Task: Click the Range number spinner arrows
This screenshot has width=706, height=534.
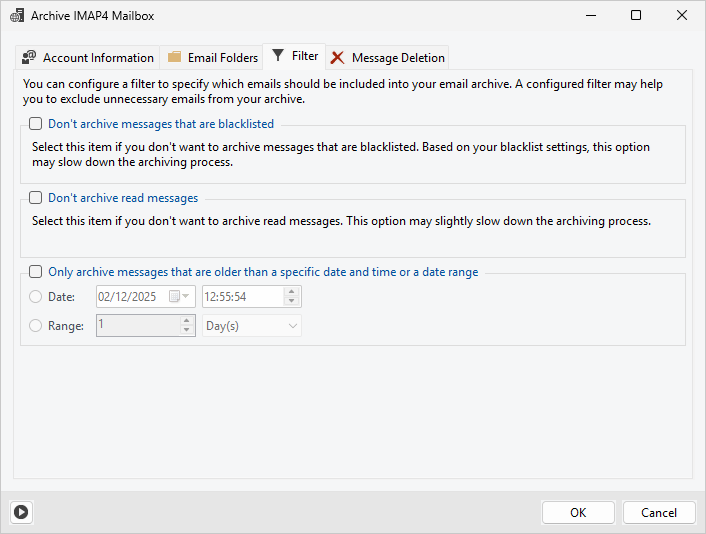Action: pos(187,326)
